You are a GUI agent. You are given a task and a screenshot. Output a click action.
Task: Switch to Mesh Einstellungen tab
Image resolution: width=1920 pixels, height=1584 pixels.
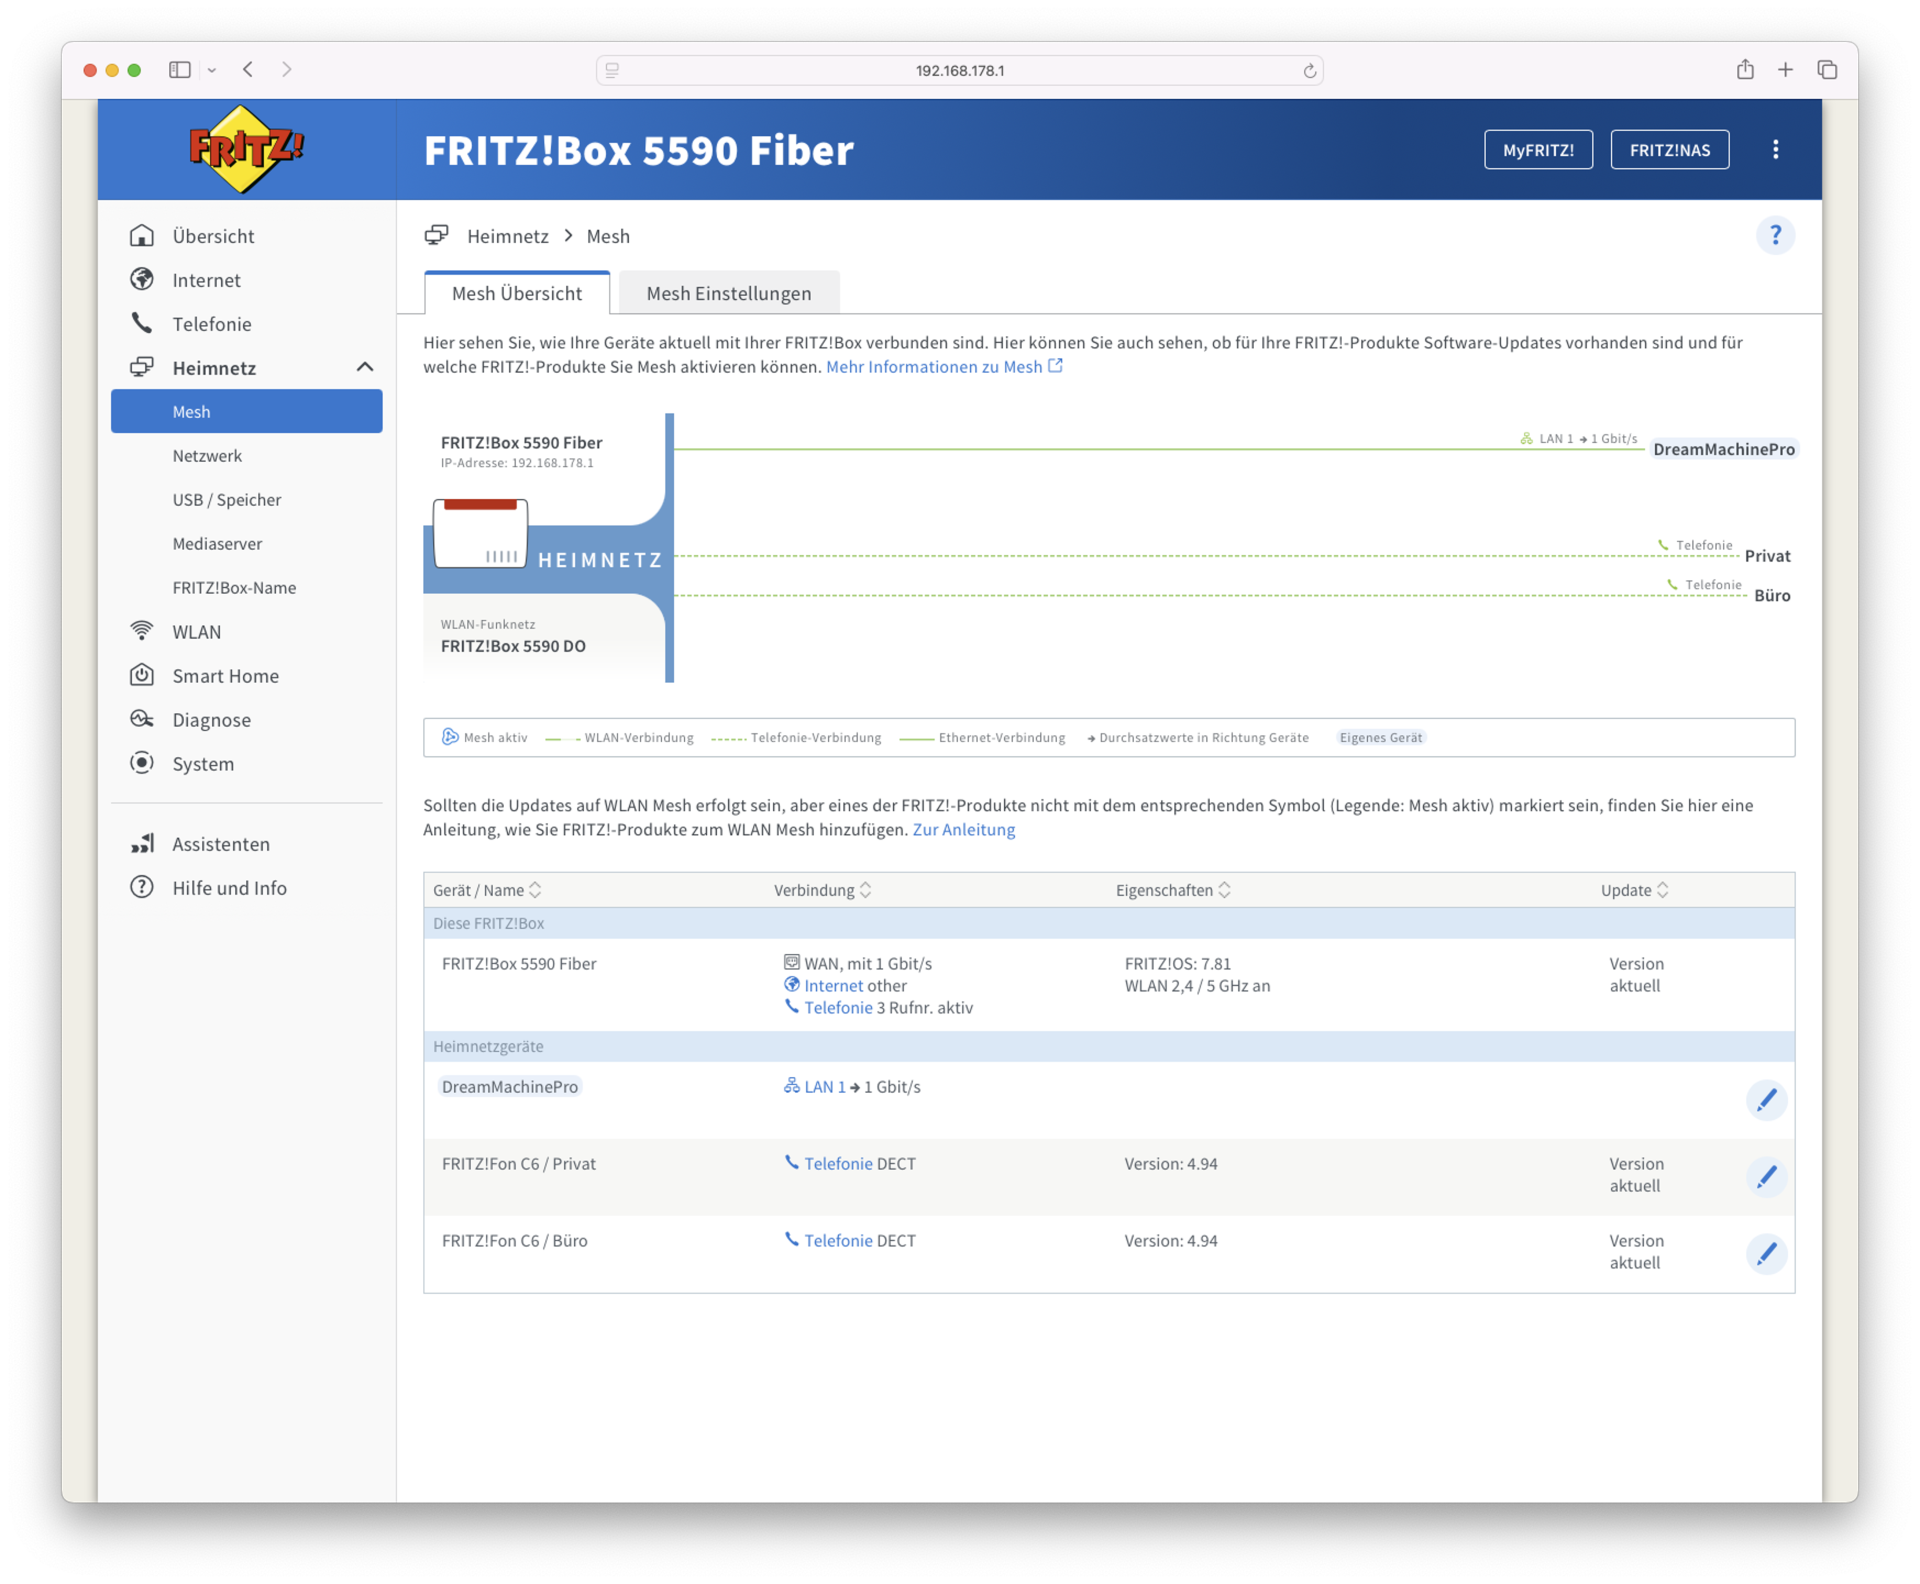pos(728,293)
